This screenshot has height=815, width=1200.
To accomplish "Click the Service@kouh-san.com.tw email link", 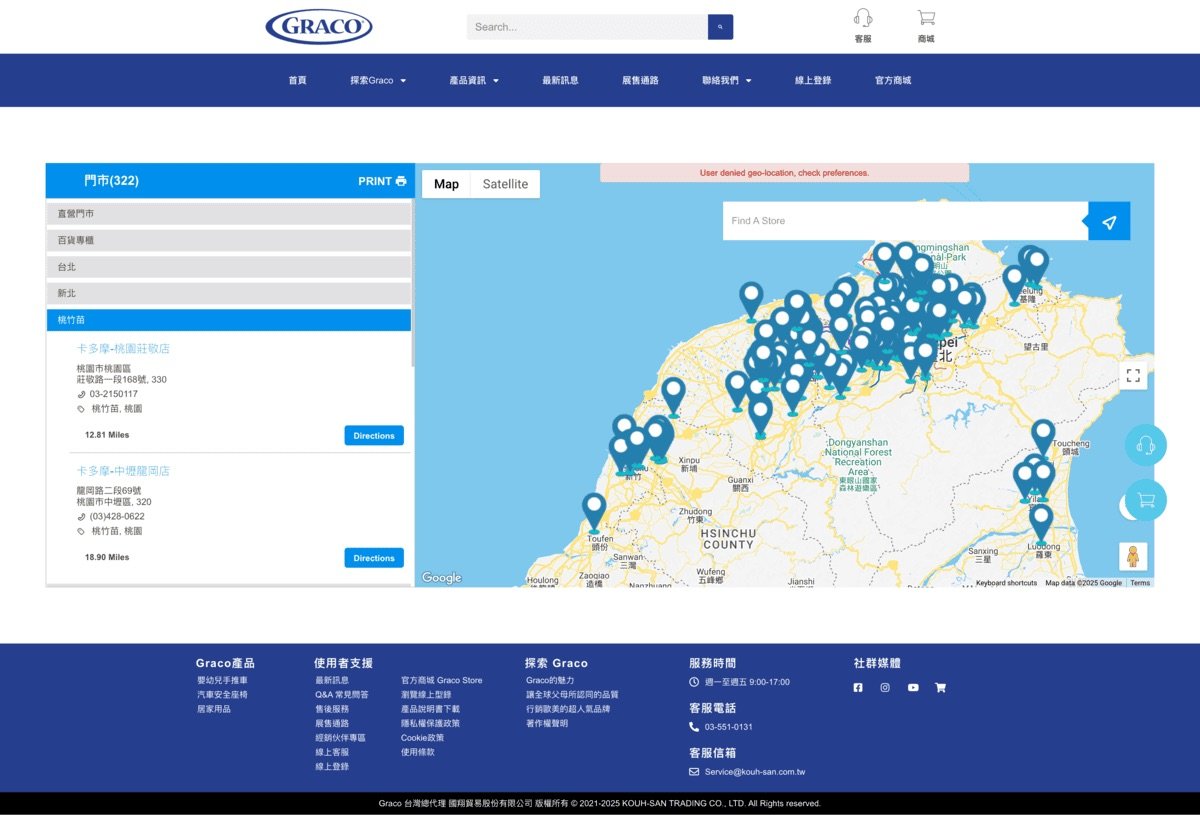I will click(755, 772).
